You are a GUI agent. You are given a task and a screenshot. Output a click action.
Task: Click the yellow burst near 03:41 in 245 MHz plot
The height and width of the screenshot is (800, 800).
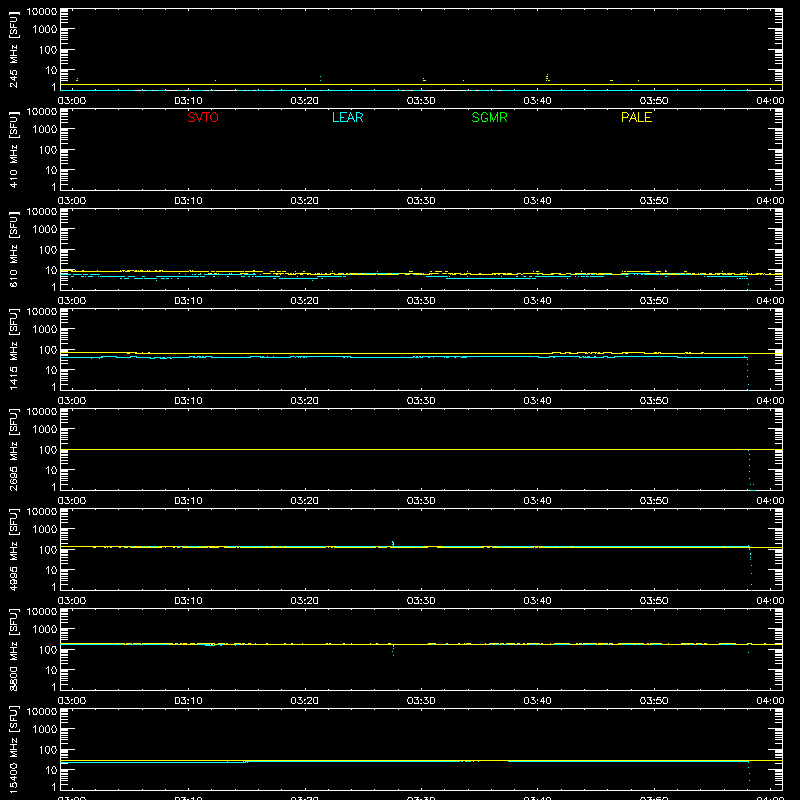pos(547,78)
